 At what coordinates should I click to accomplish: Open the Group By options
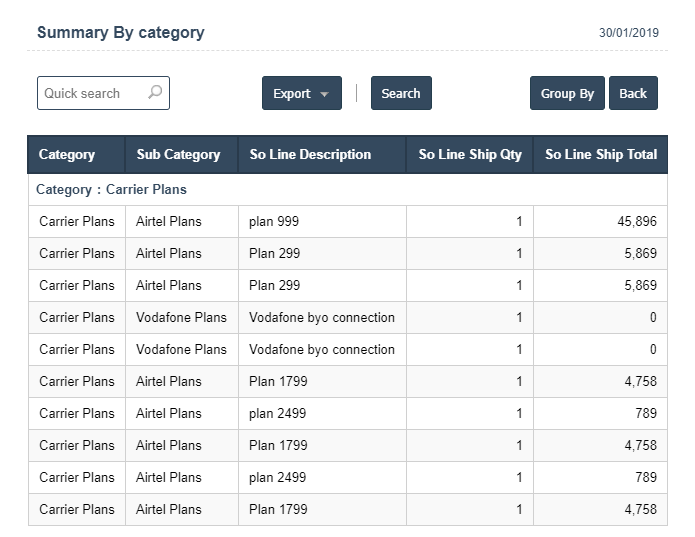coord(567,93)
